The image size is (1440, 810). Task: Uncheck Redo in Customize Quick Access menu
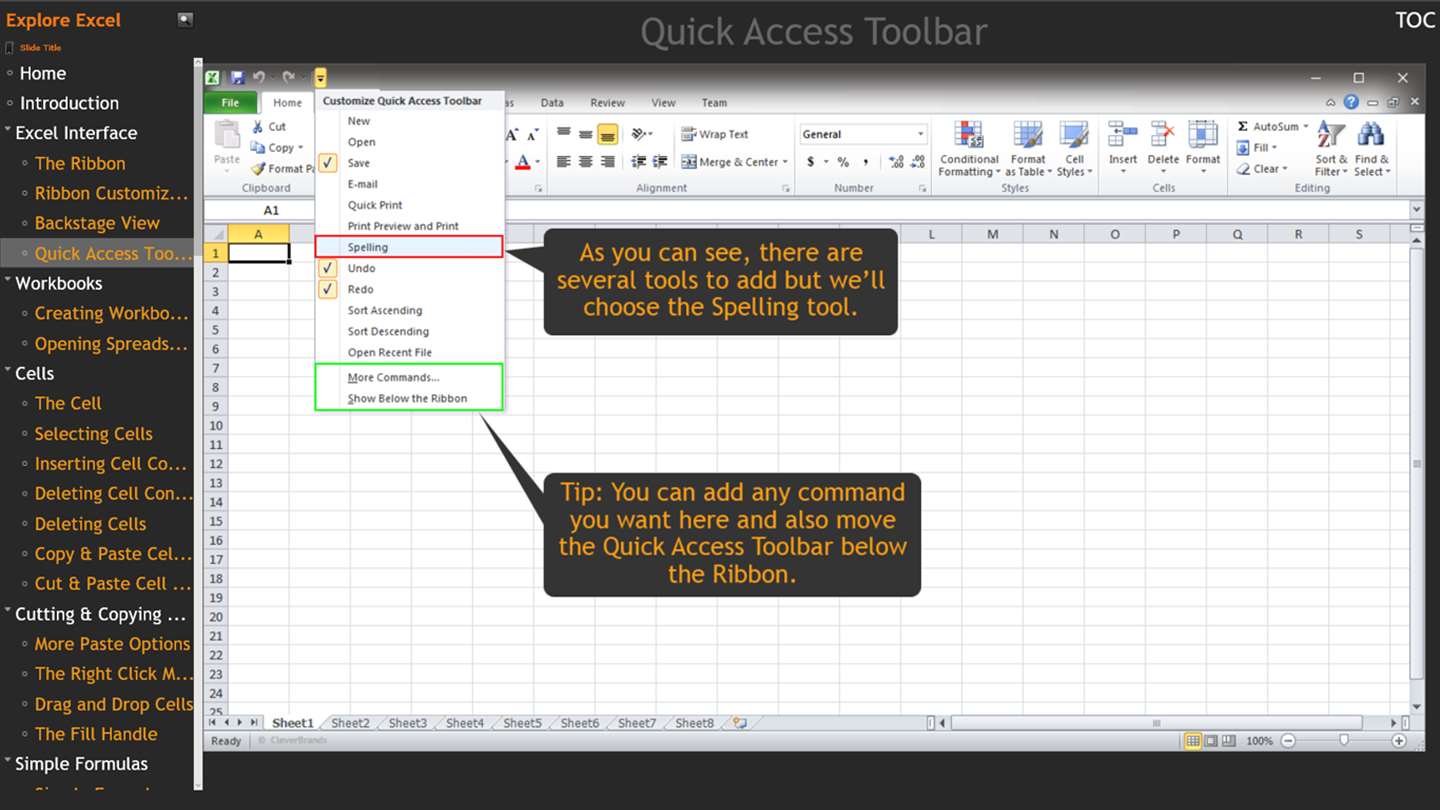(328, 289)
